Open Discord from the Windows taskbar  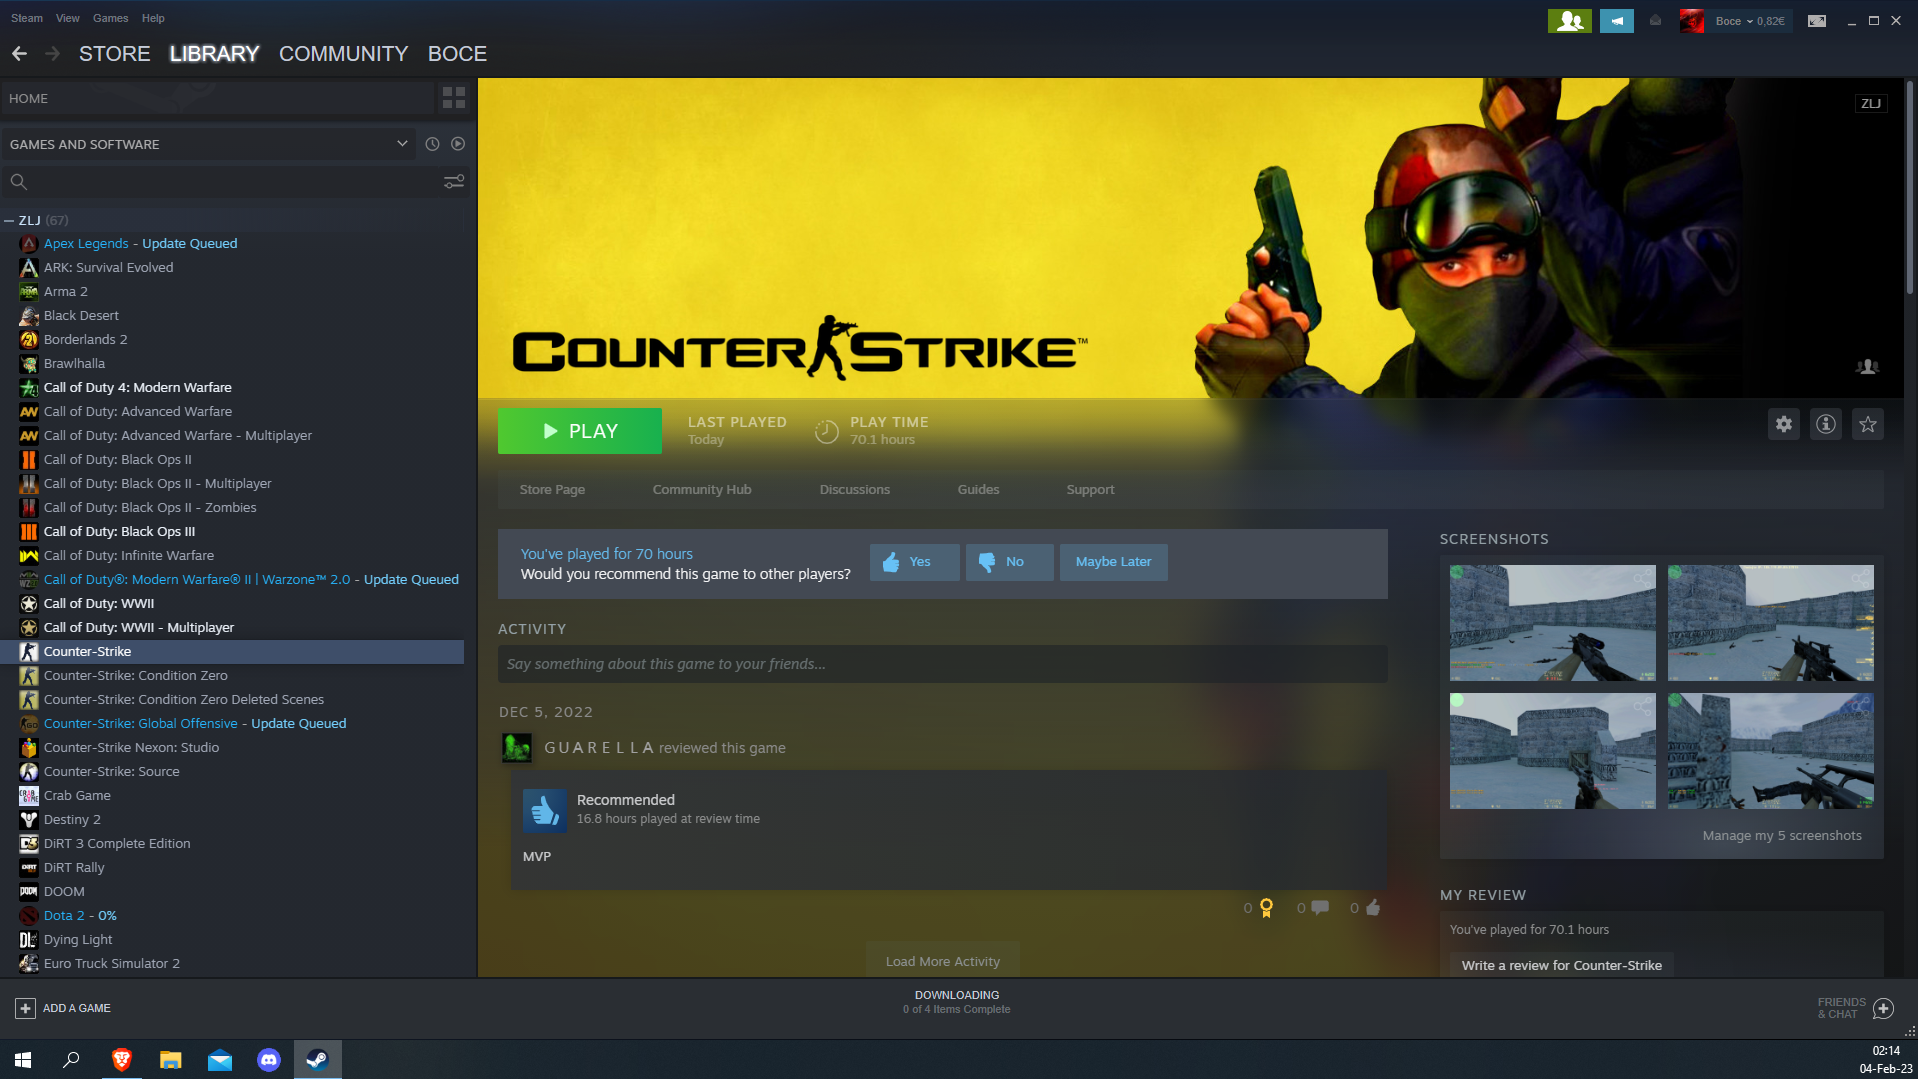click(269, 1060)
